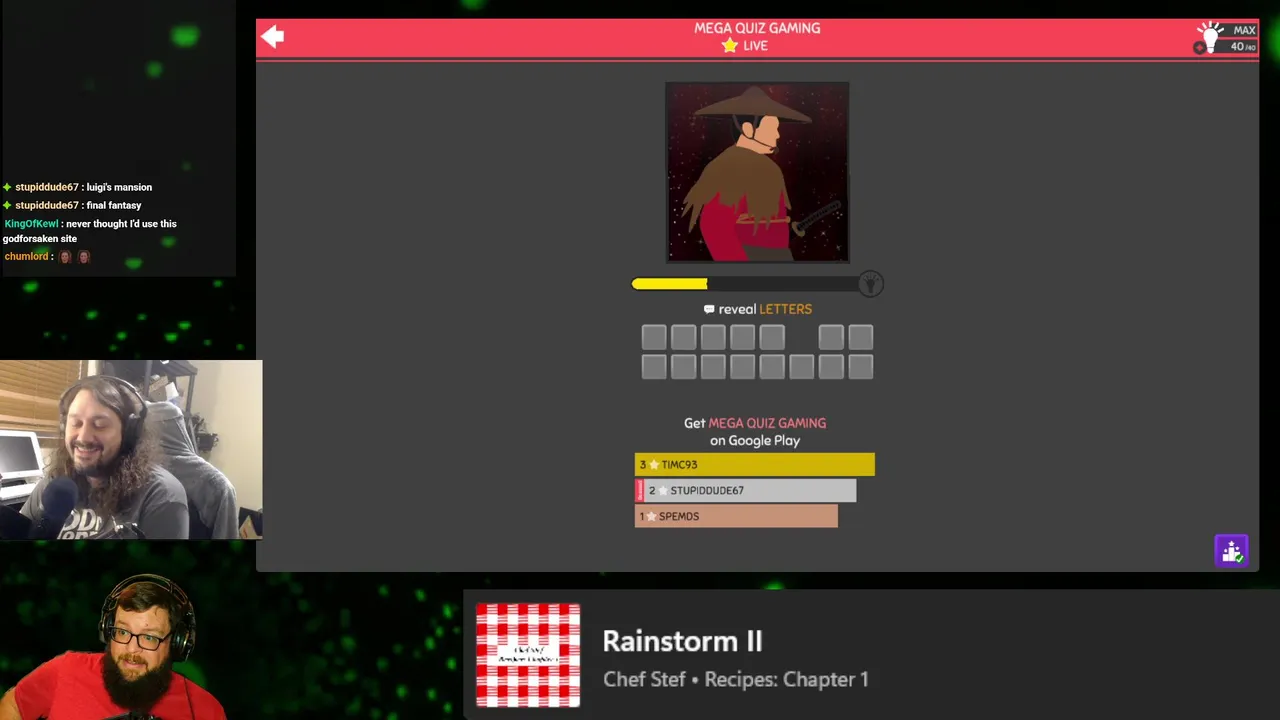Click chumlord username in chat
The image size is (1280, 720).
click(26, 257)
